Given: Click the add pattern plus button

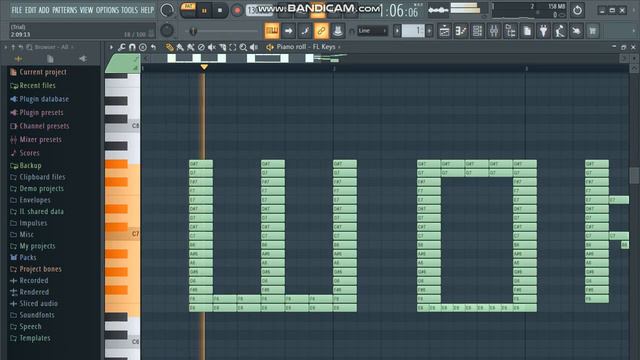Looking at the screenshot, I should click(x=429, y=31).
